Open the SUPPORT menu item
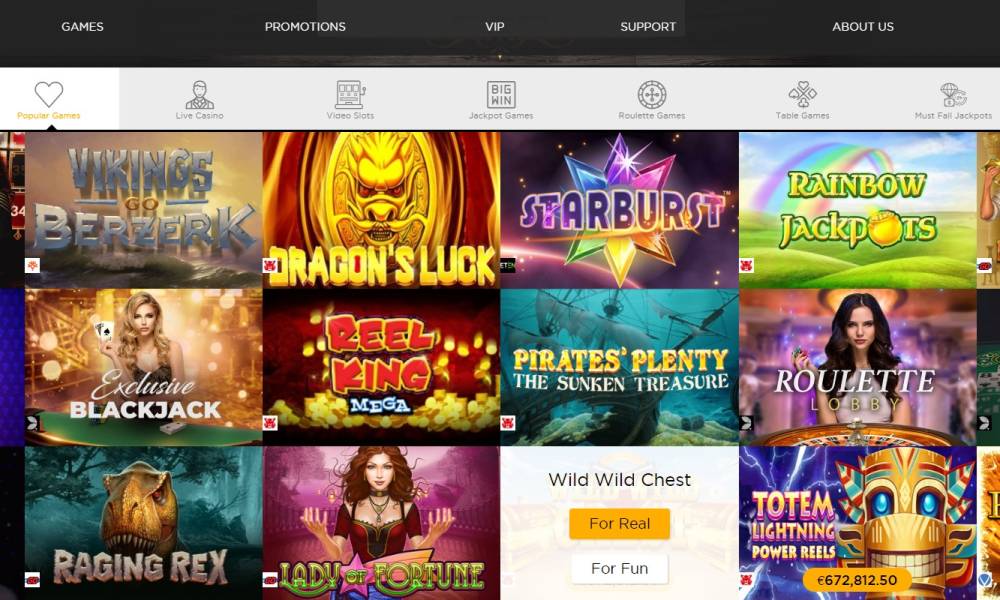Image resolution: width=1000 pixels, height=600 pixels. 648,27
